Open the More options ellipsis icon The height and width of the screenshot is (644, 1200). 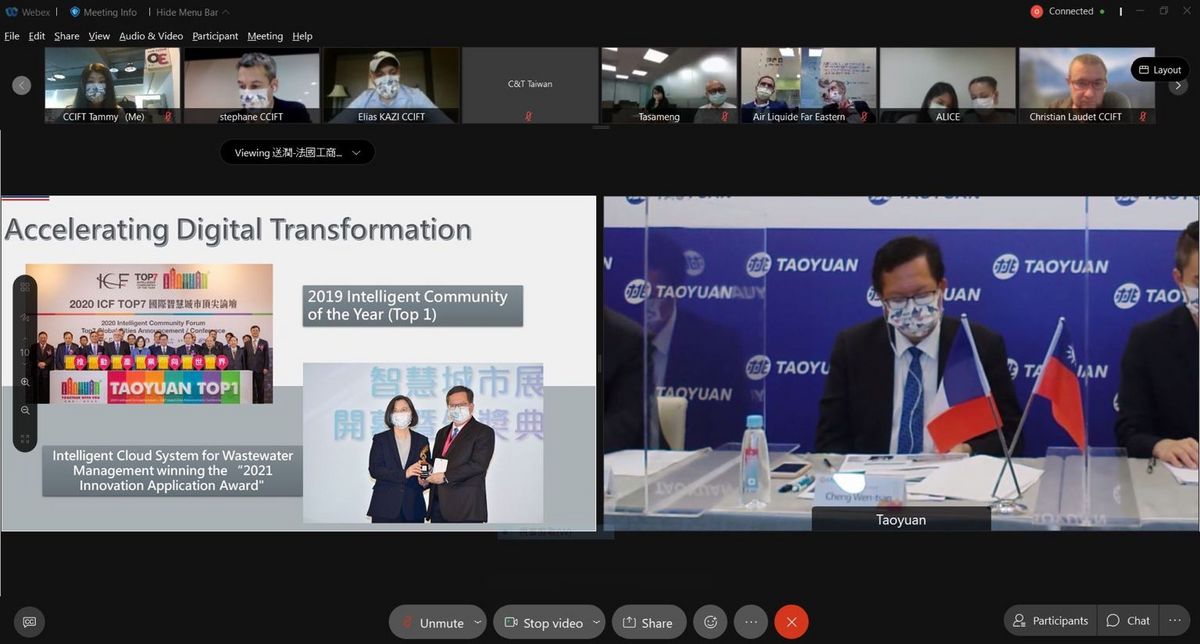(x=751, y=622)
